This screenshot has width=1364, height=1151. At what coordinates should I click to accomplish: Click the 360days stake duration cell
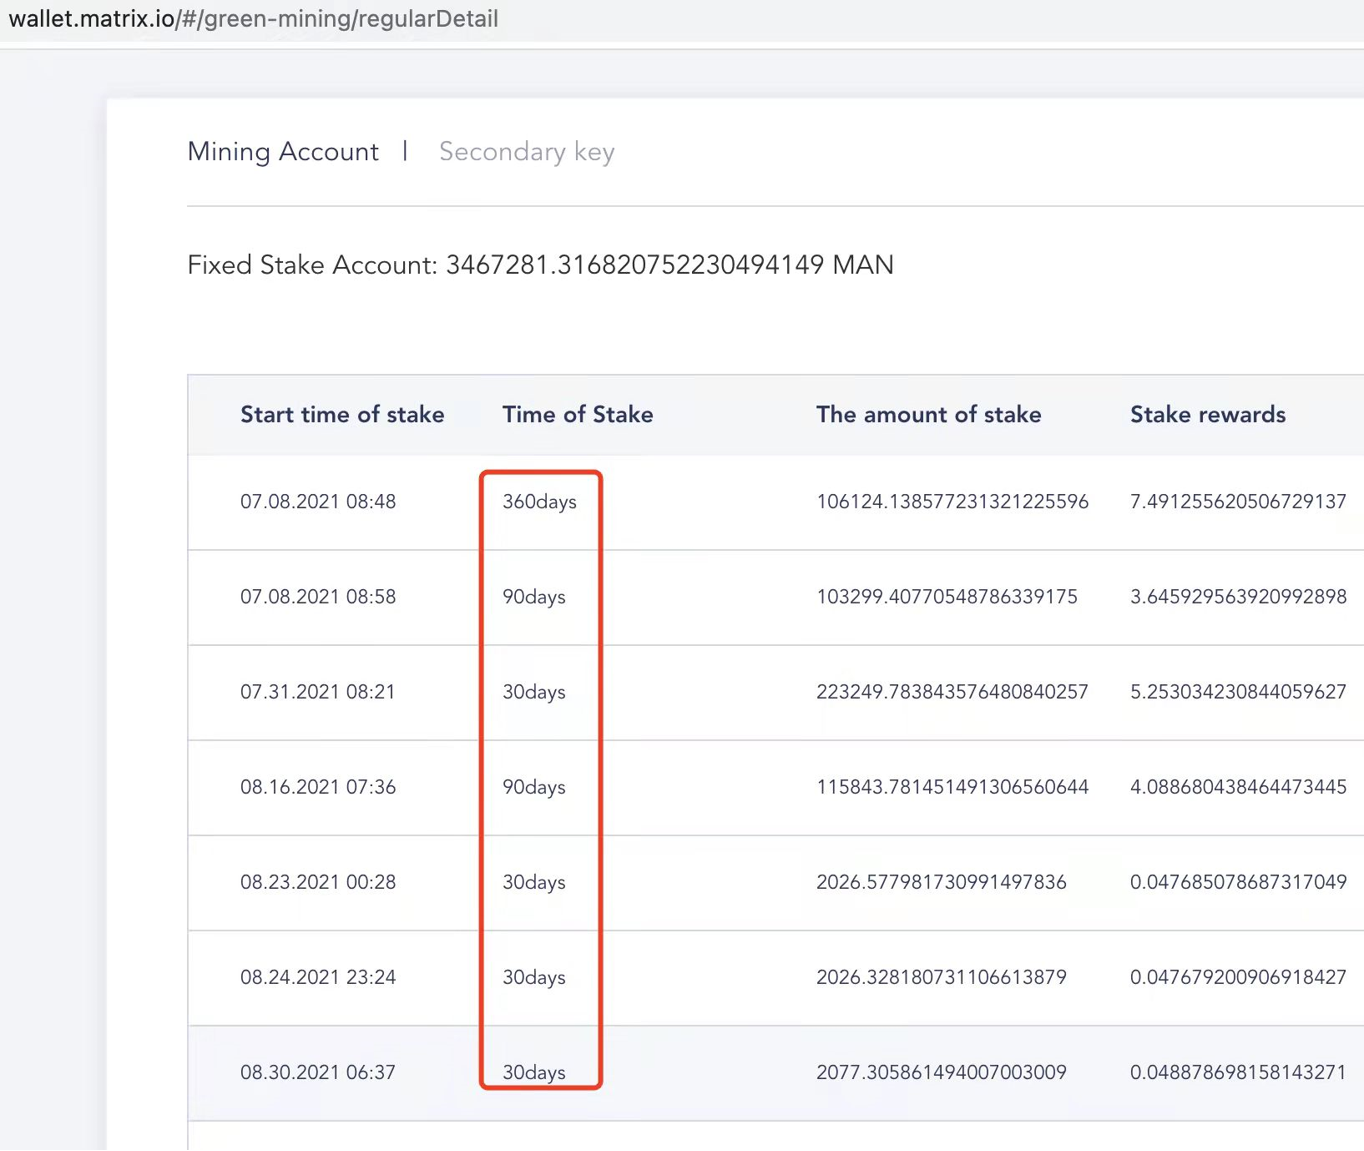pyautogui.click(x=539, y=502)
